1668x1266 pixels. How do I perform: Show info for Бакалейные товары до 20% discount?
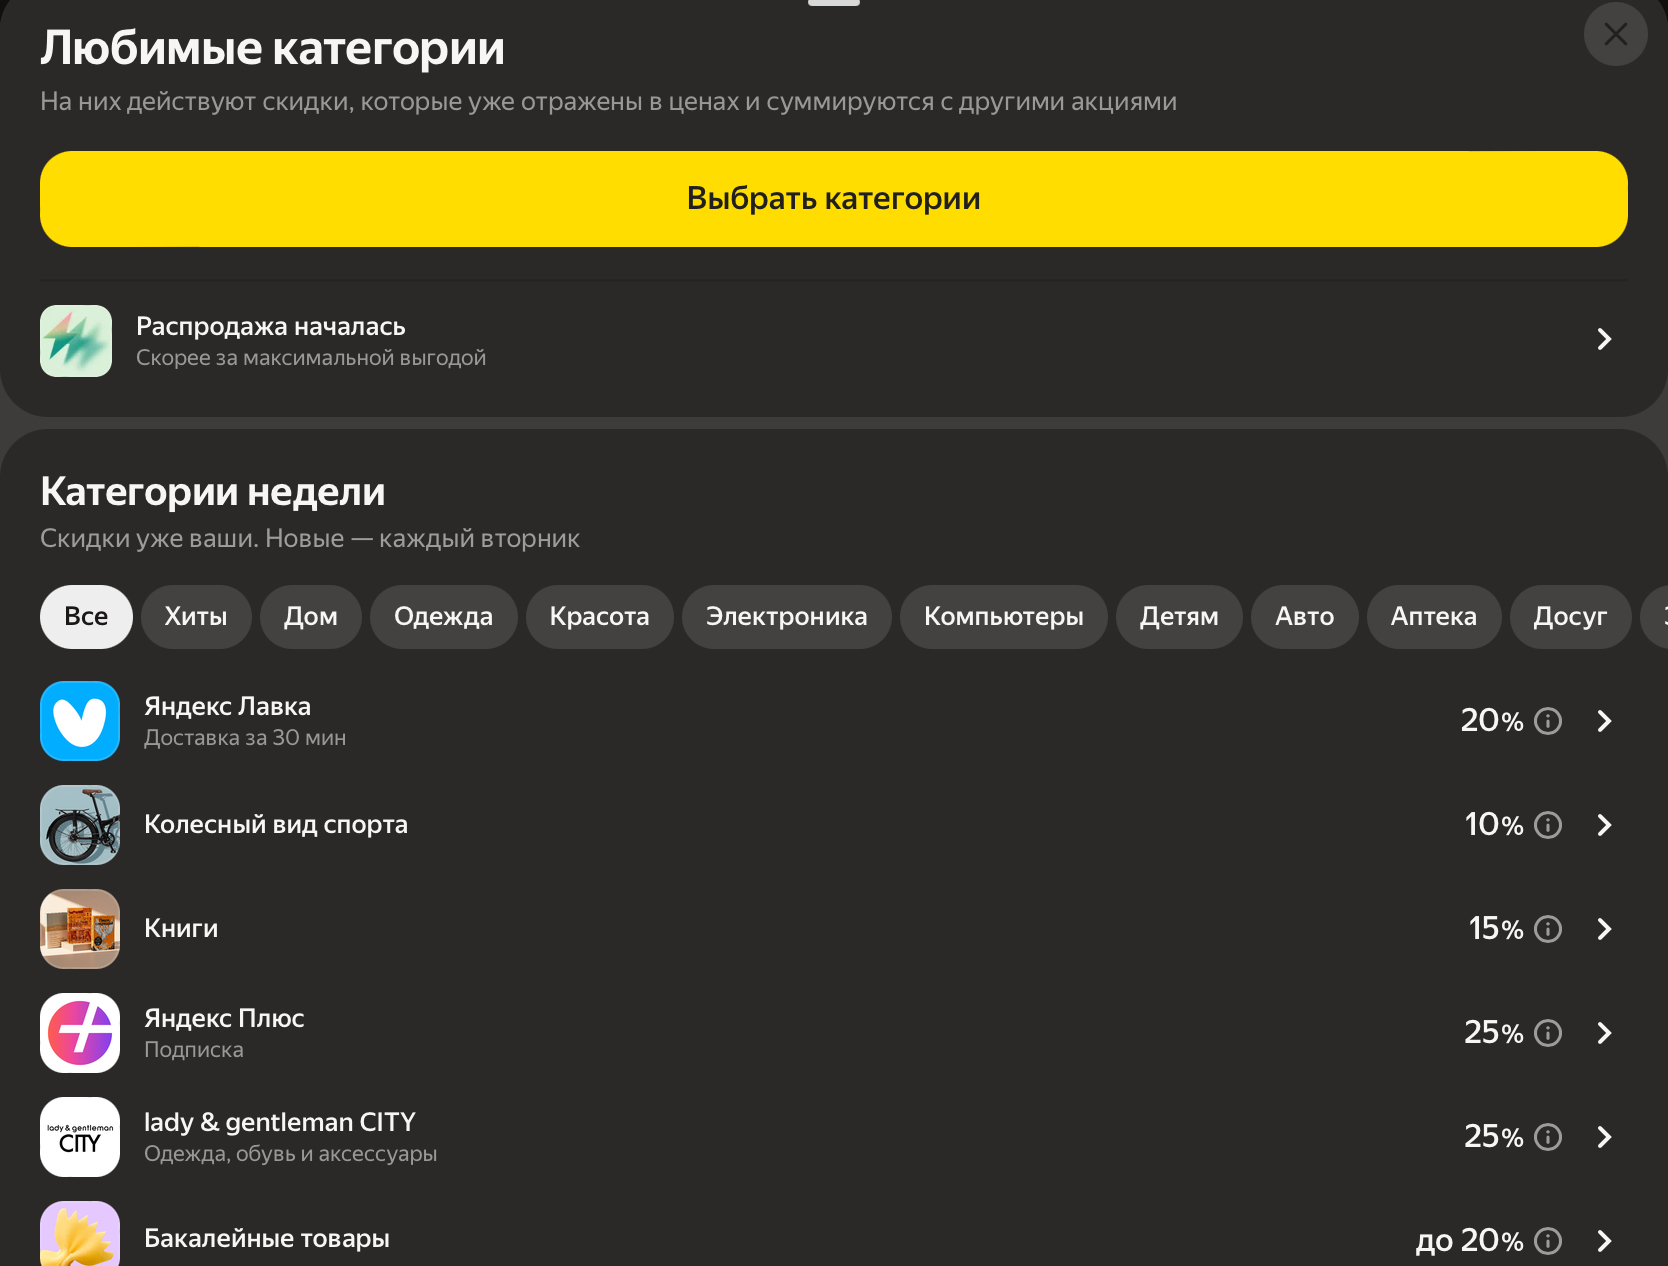point(1548,1241)
